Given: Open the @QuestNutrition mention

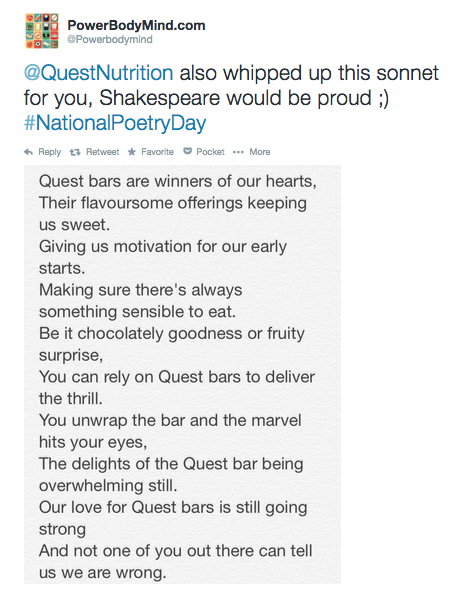Looking at the screenshot, I should coord(99,73).
